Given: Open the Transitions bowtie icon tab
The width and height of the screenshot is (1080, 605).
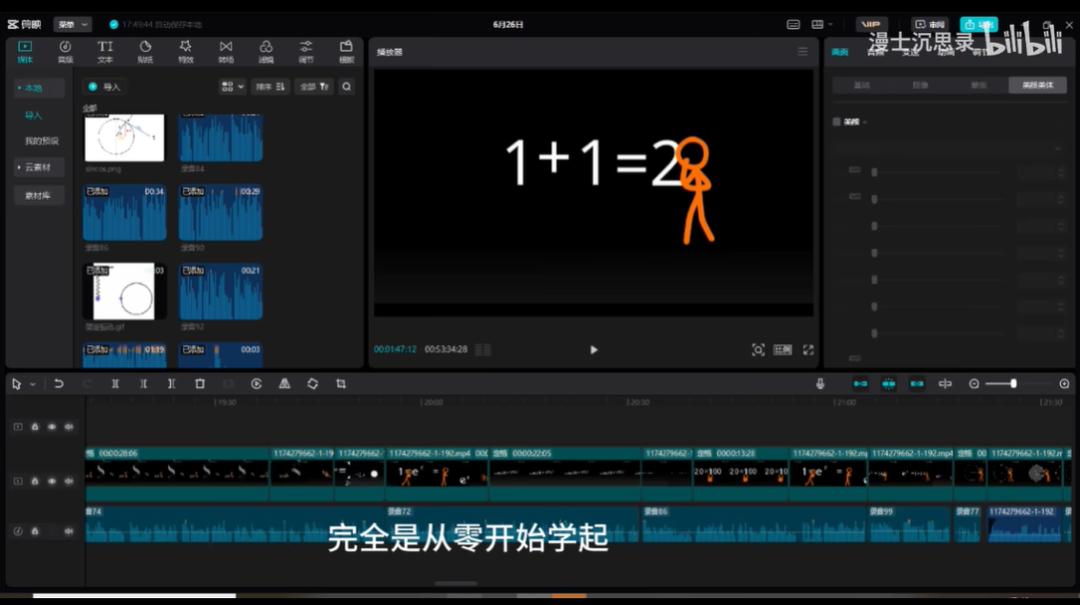Looking at the screenshot, I should (x=226, y=51).
